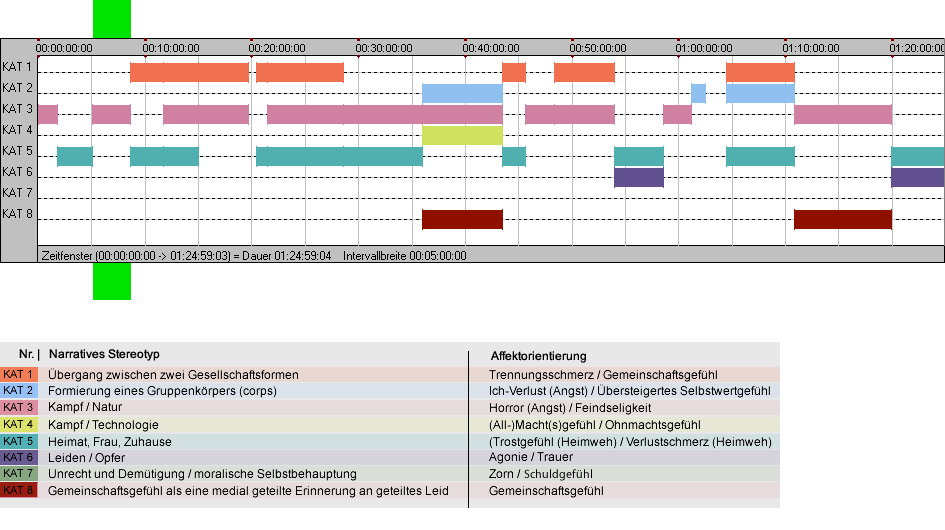Image resolution: width=945 pixels, height=530 pixels.
Task: Select the KAT 8 dark red legend swatch
Action: coord(19,490)
